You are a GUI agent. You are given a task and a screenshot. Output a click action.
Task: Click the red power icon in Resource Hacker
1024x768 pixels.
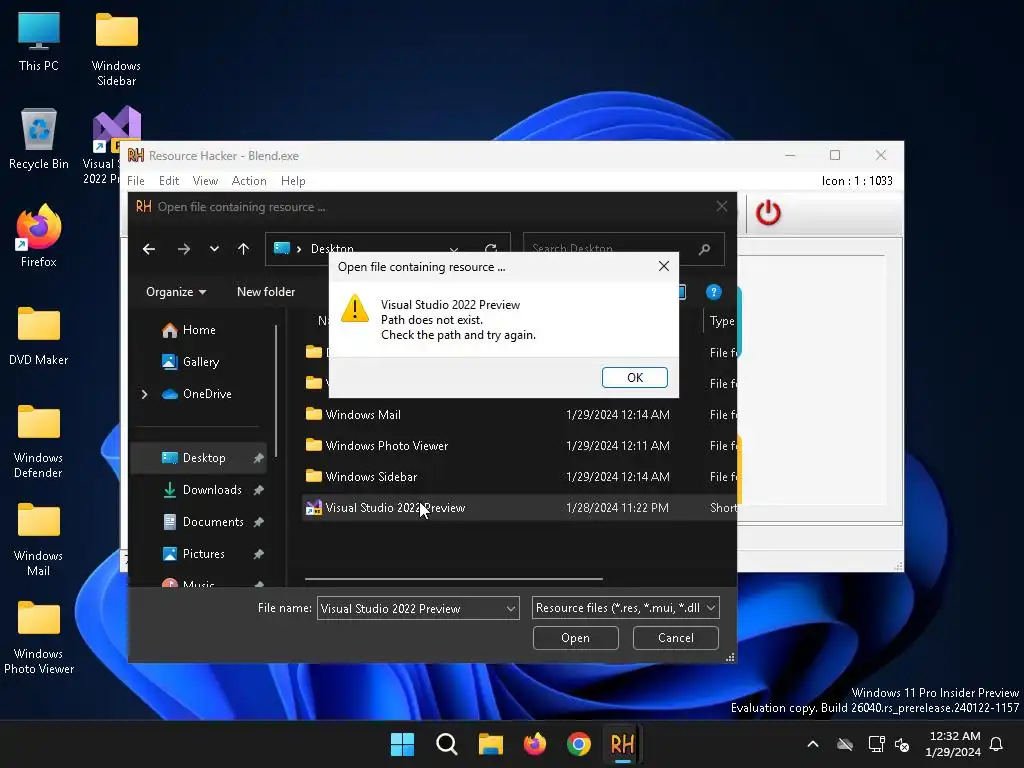pyautogui.click(x=768, y=213)
